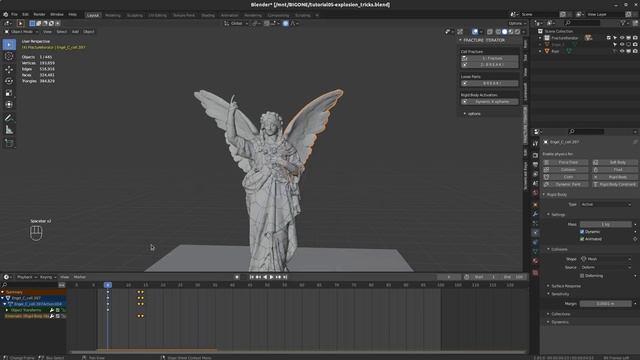Click the Soft Body physics button
The image size is (640, 360).
(614, 162)
